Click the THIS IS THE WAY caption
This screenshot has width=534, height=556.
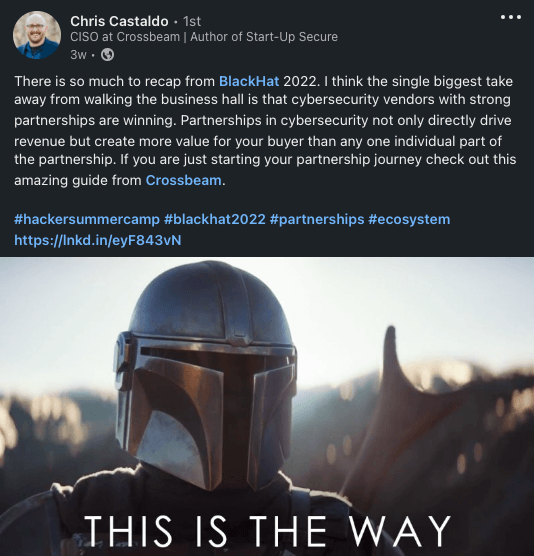coord(267,531)
